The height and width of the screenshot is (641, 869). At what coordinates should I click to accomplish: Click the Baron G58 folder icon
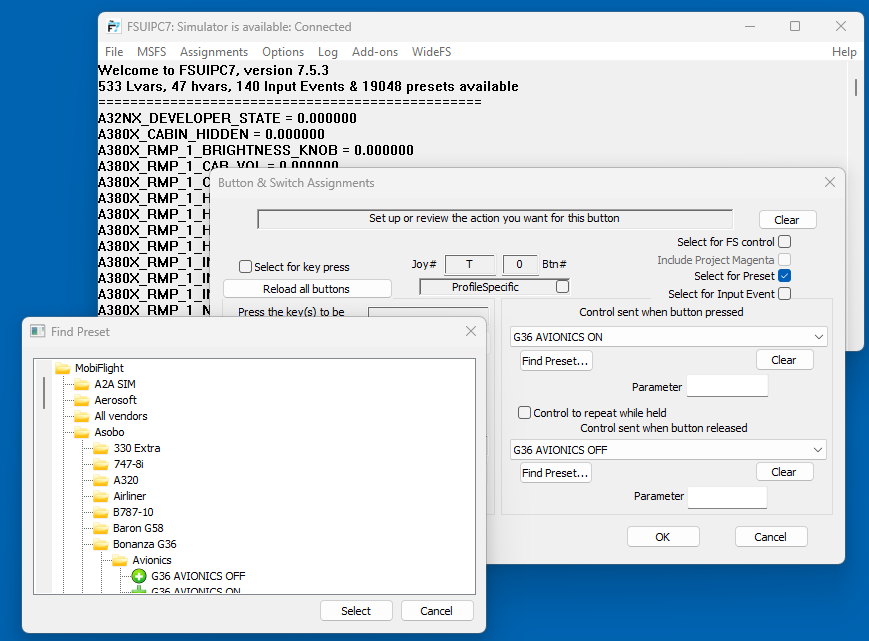[x=101, y=528]
